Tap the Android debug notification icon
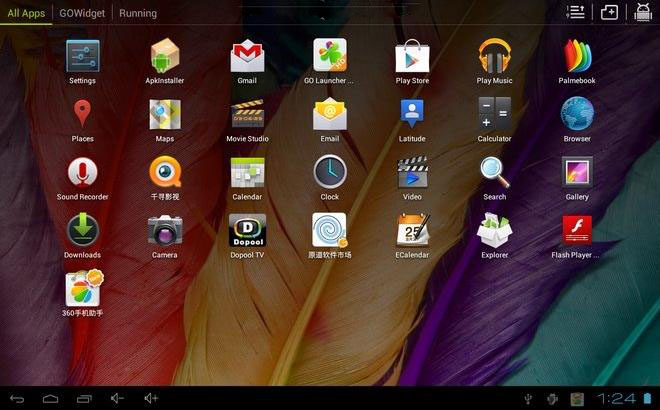Screen dimensions: 660x410 click(552, 399)
